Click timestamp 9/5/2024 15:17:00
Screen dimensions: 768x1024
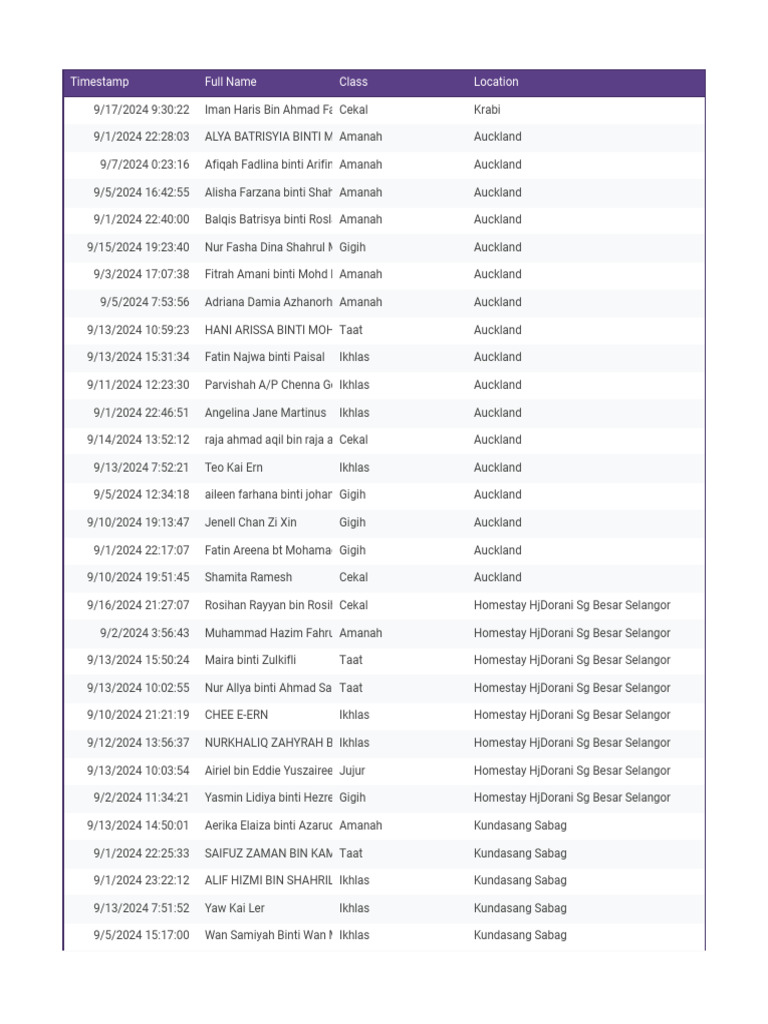click(x=141, y=935)
